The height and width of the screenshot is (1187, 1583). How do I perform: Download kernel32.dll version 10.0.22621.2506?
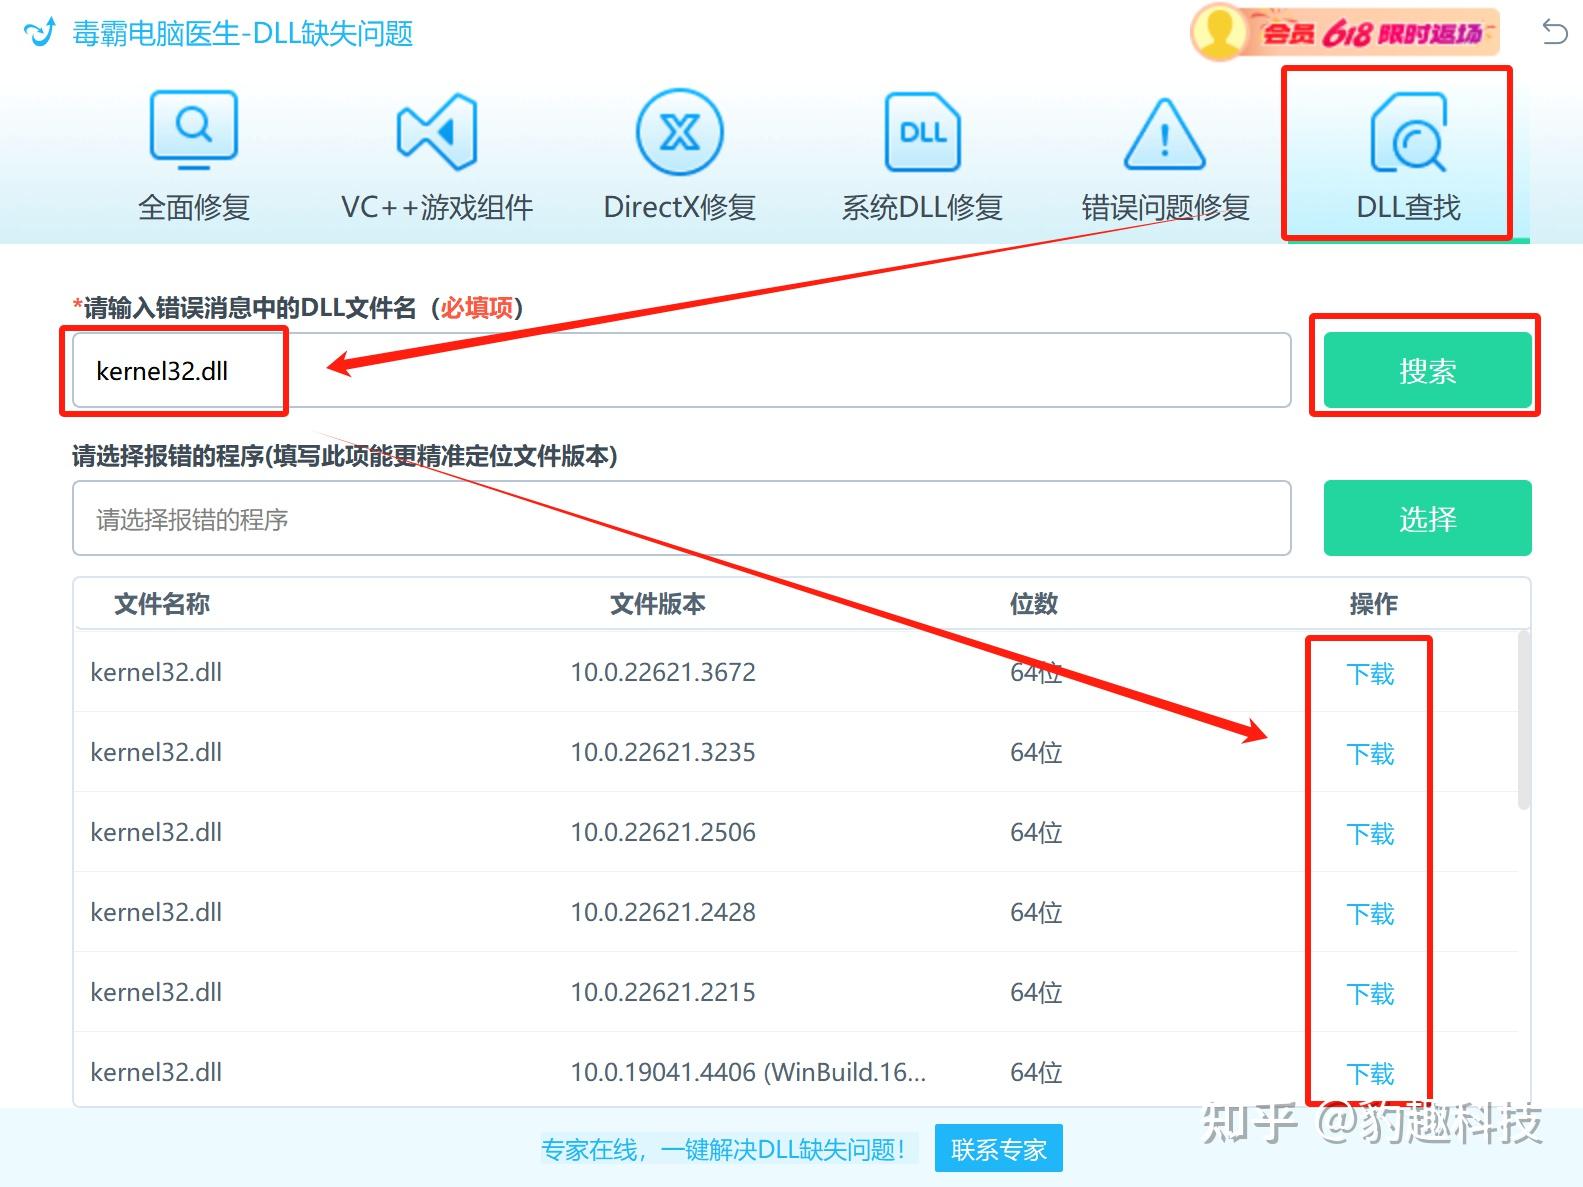click(1370, 834)
